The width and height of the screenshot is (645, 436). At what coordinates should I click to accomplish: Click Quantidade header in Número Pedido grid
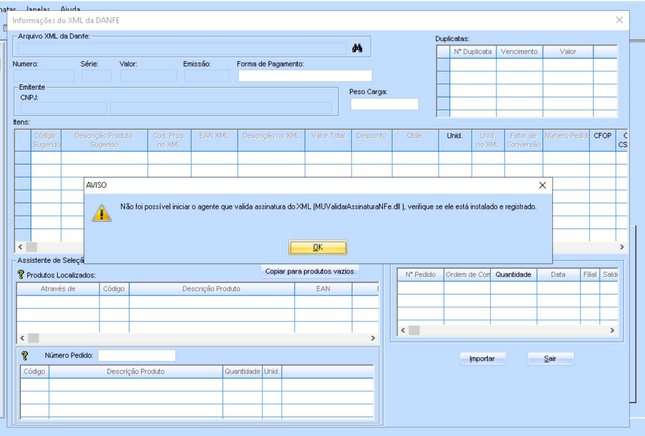(x=242, y=372)
